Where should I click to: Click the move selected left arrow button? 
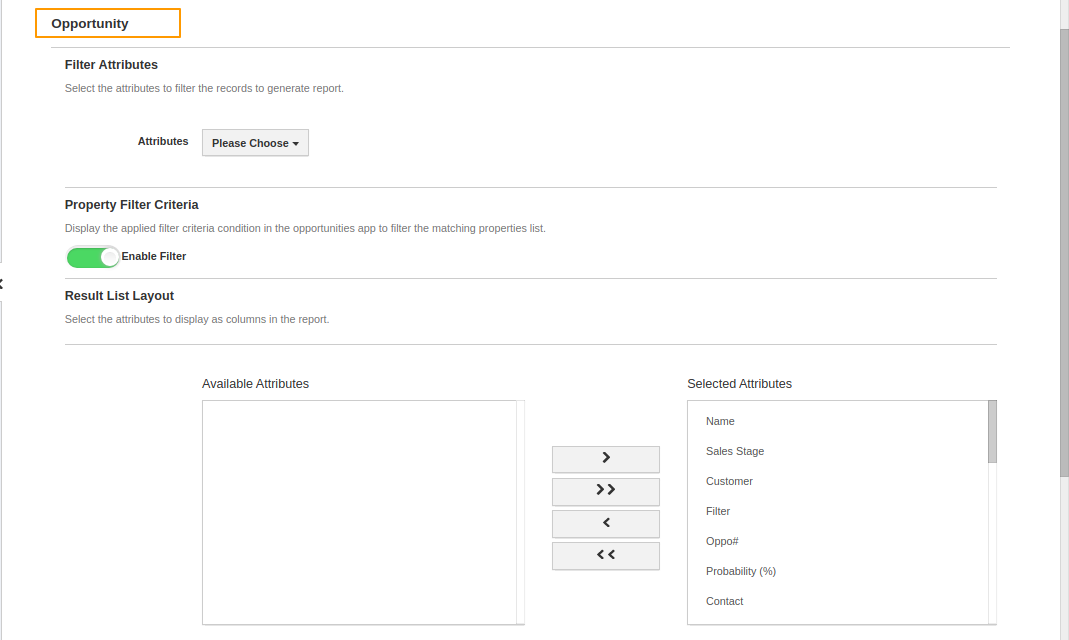click(x=605, y=523)
